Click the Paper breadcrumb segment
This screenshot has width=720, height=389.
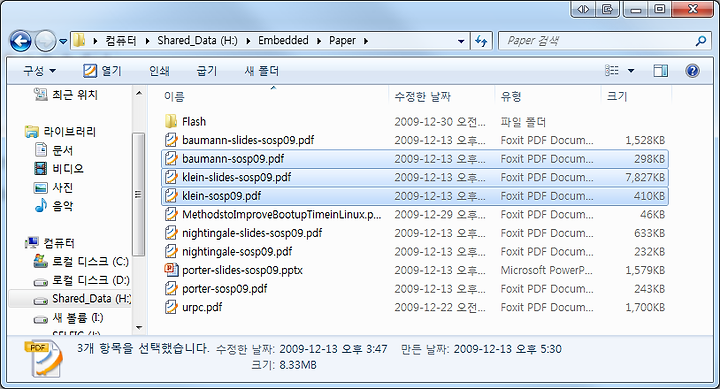tap(342, 40)
